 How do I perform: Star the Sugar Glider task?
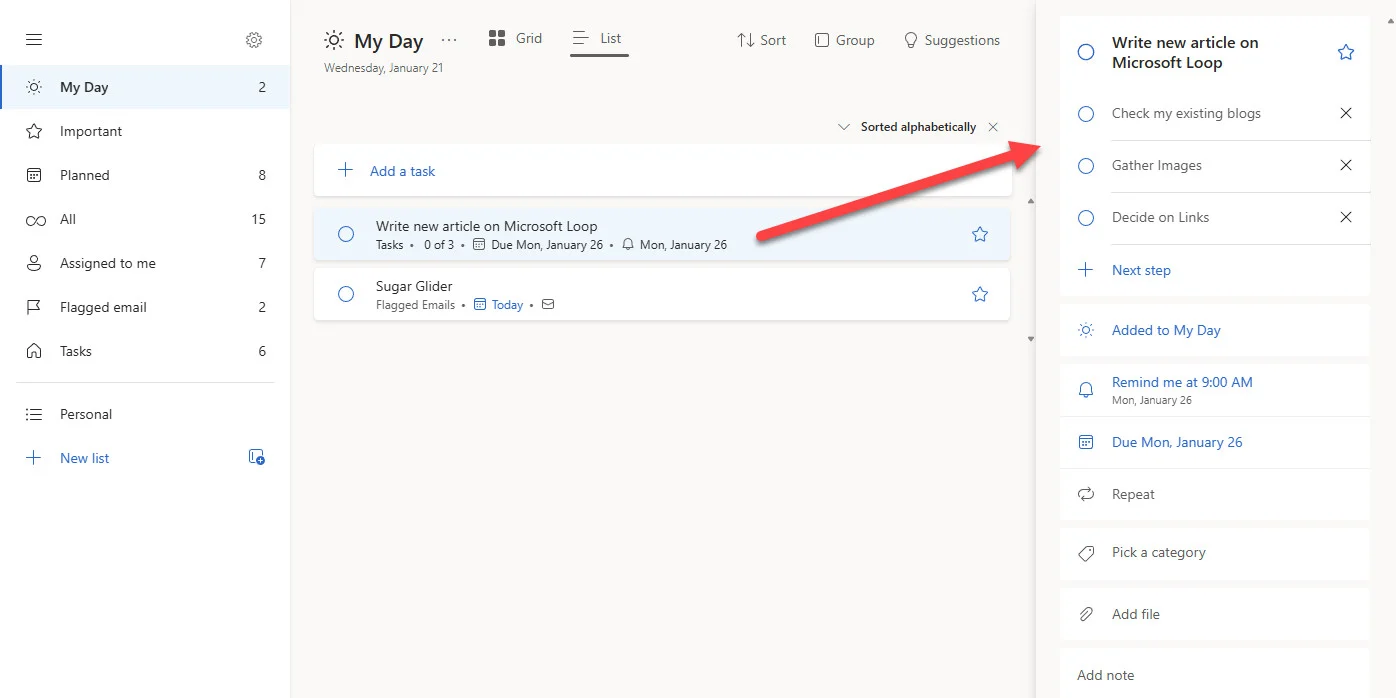[980, 294]
